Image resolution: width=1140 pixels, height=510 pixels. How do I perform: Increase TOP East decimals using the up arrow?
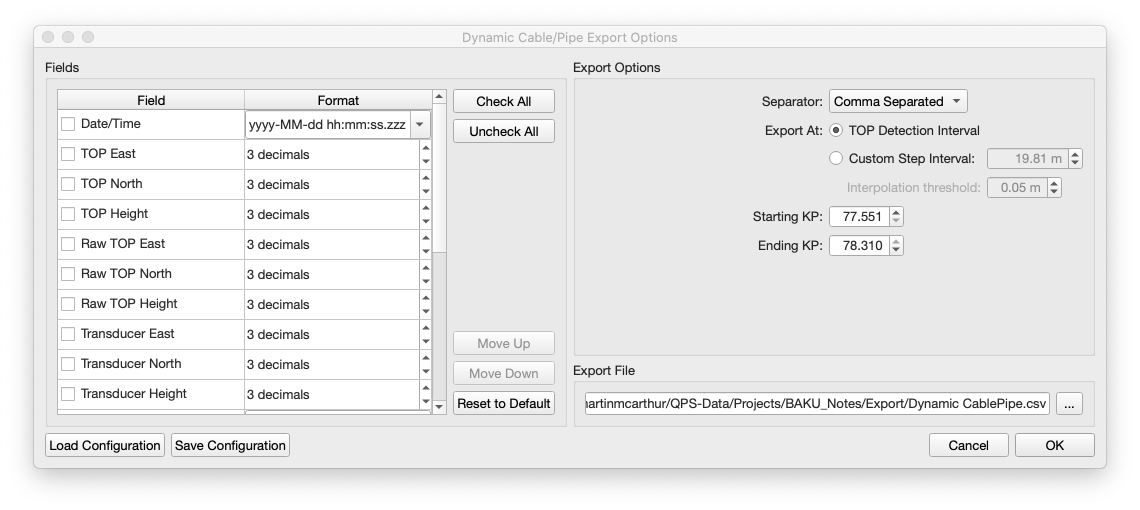[426, 148]
